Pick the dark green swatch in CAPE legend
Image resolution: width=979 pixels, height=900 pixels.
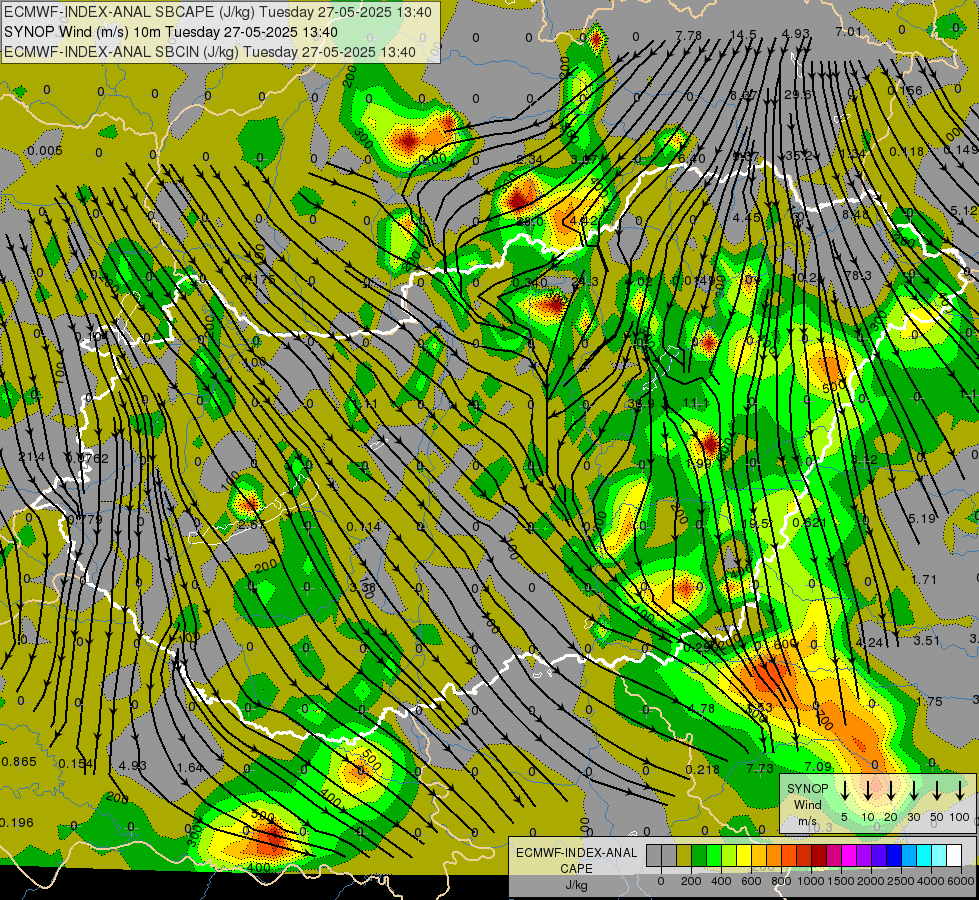(x=699, y=856)
